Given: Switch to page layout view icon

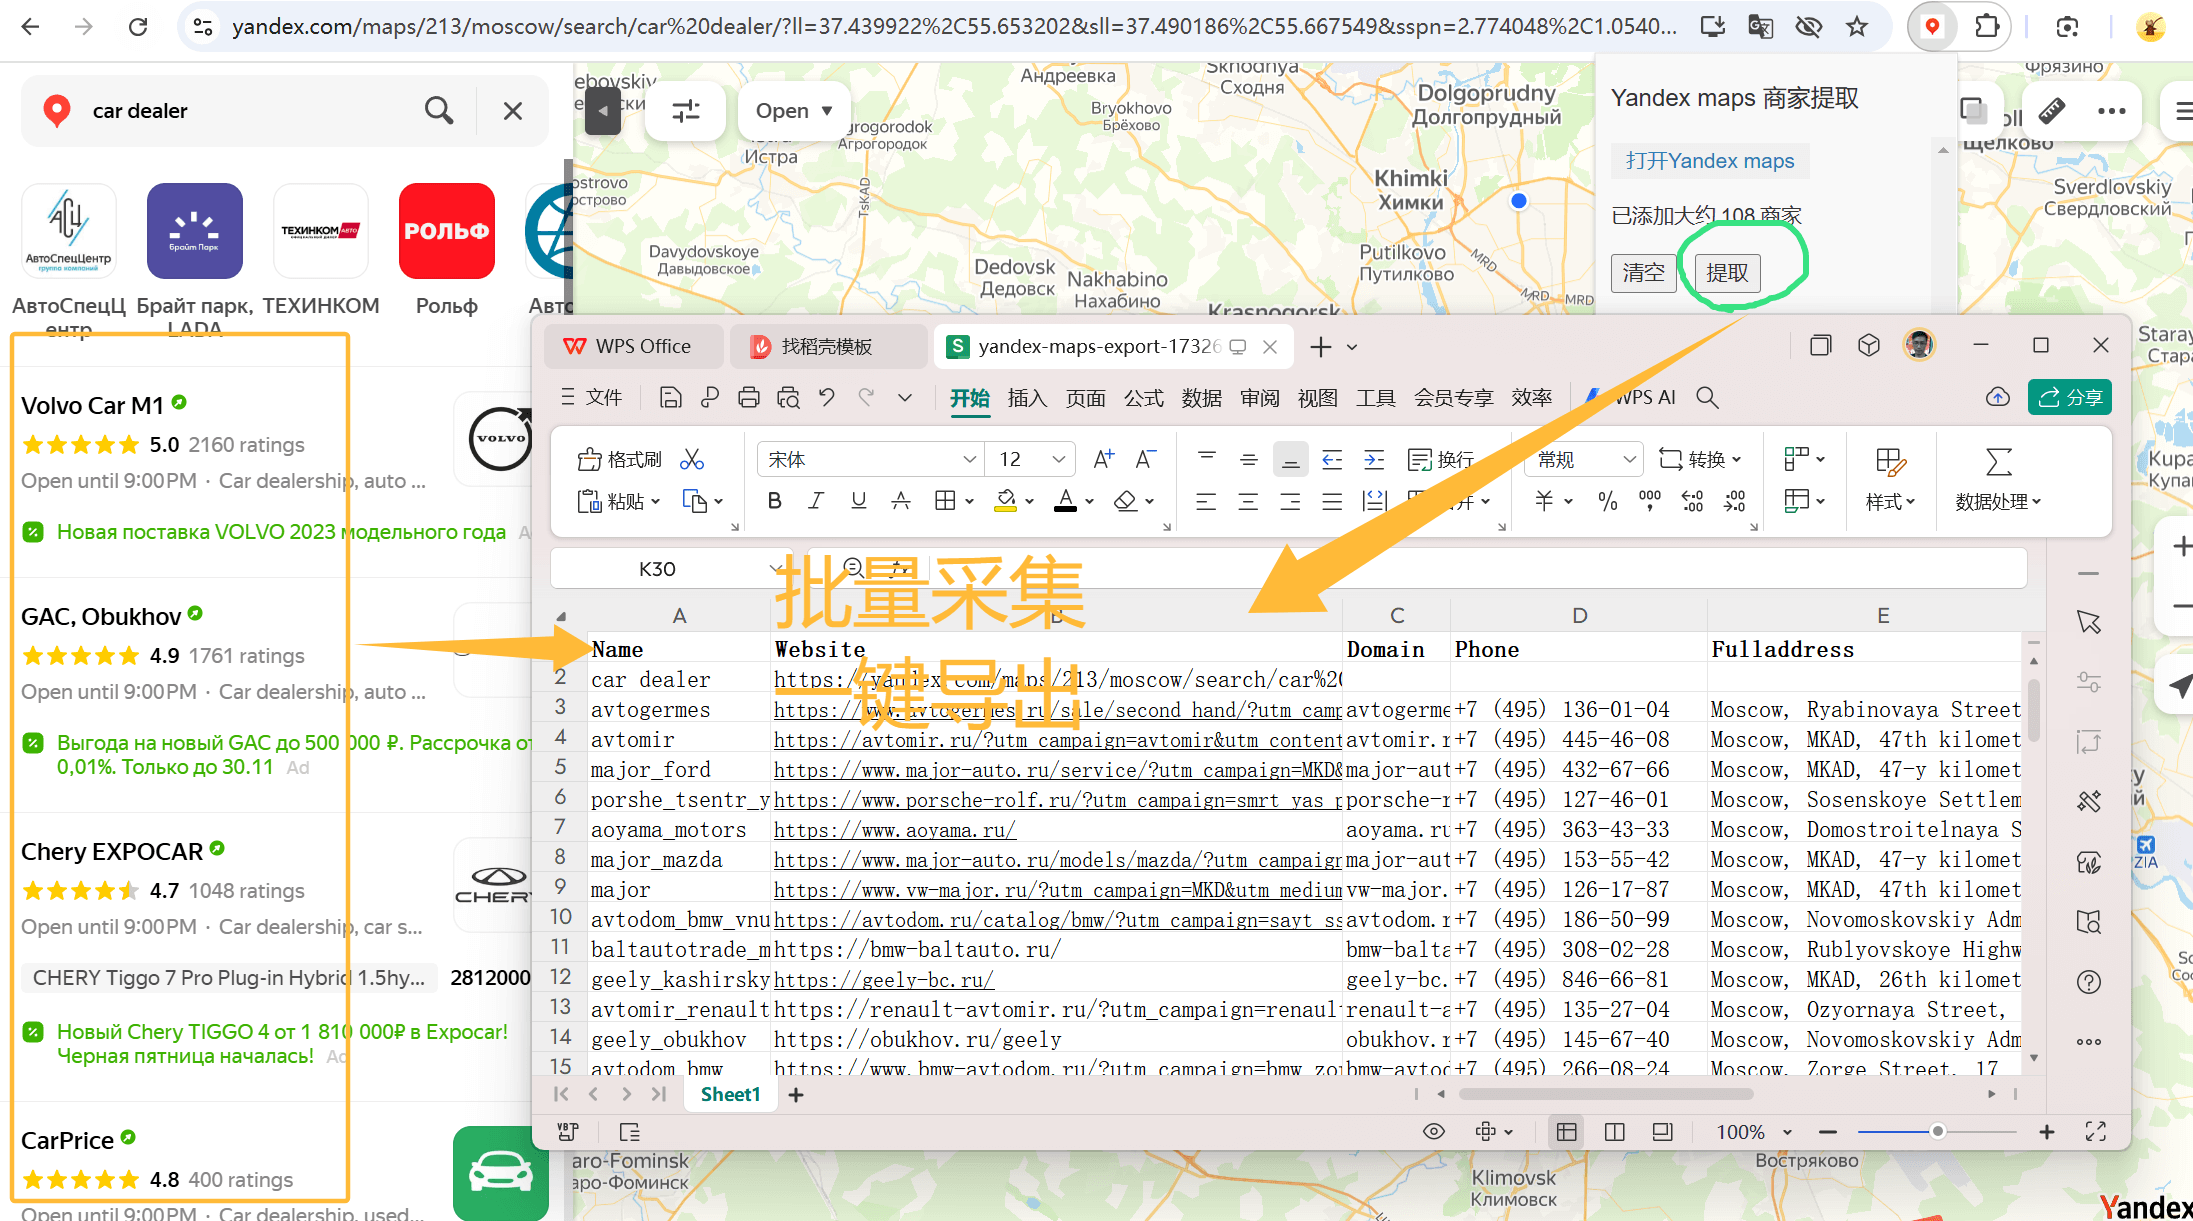Looking at the screenshot, I should point(1614,1132).
